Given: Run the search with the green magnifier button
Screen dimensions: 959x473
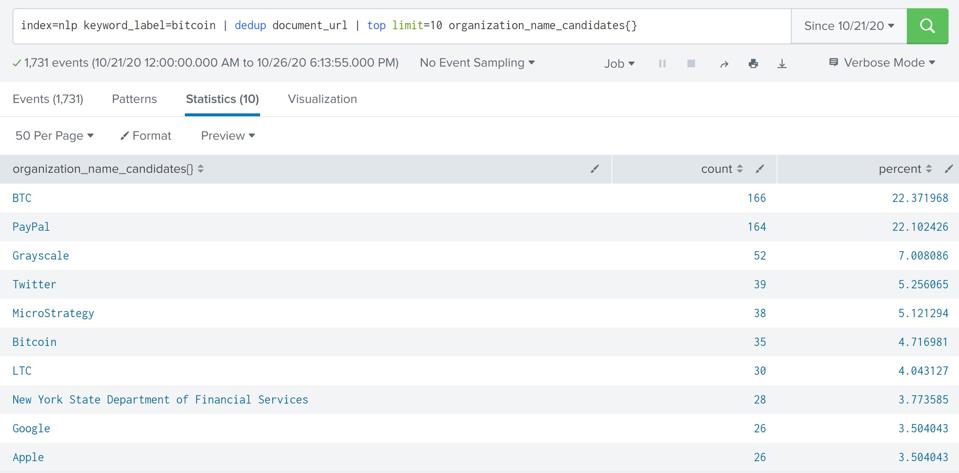Looking at the screenshot, I should (x=927, y=26).
